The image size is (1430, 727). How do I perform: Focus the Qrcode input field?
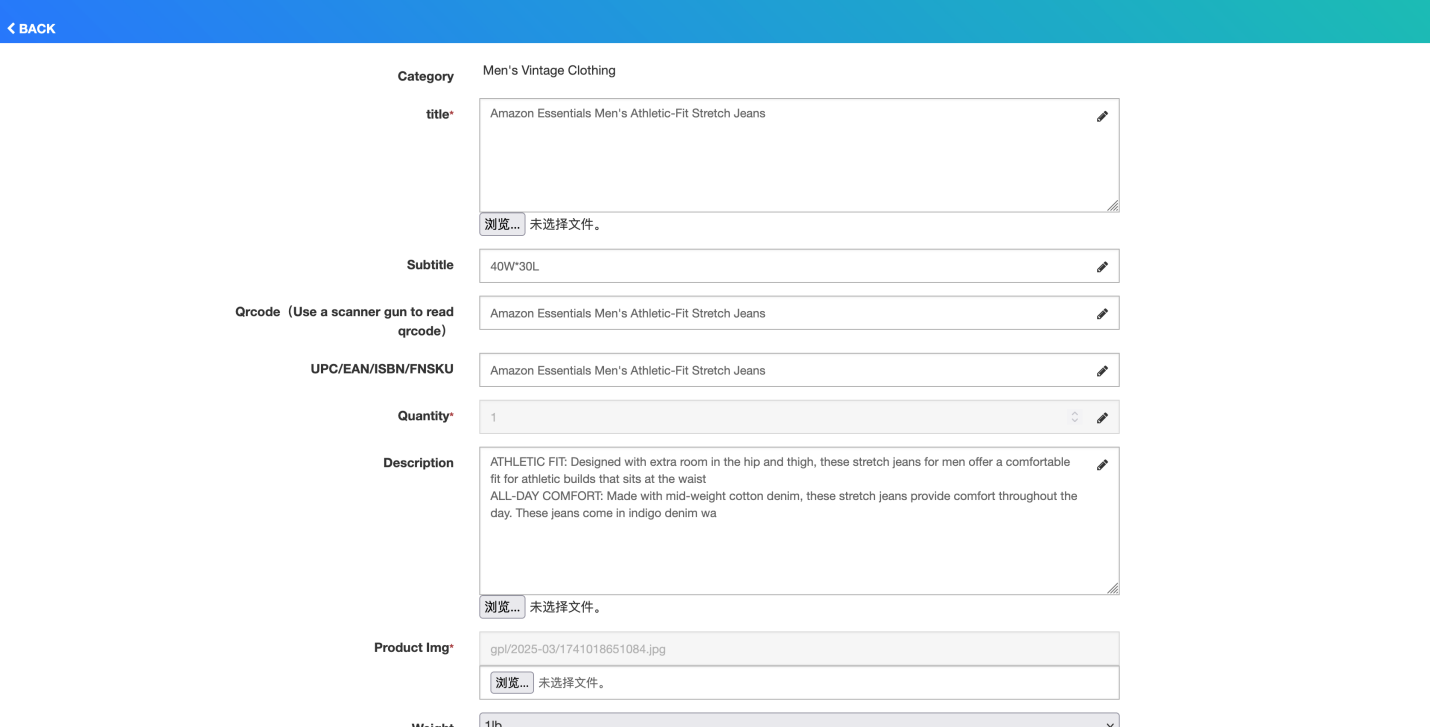(799, 313)
